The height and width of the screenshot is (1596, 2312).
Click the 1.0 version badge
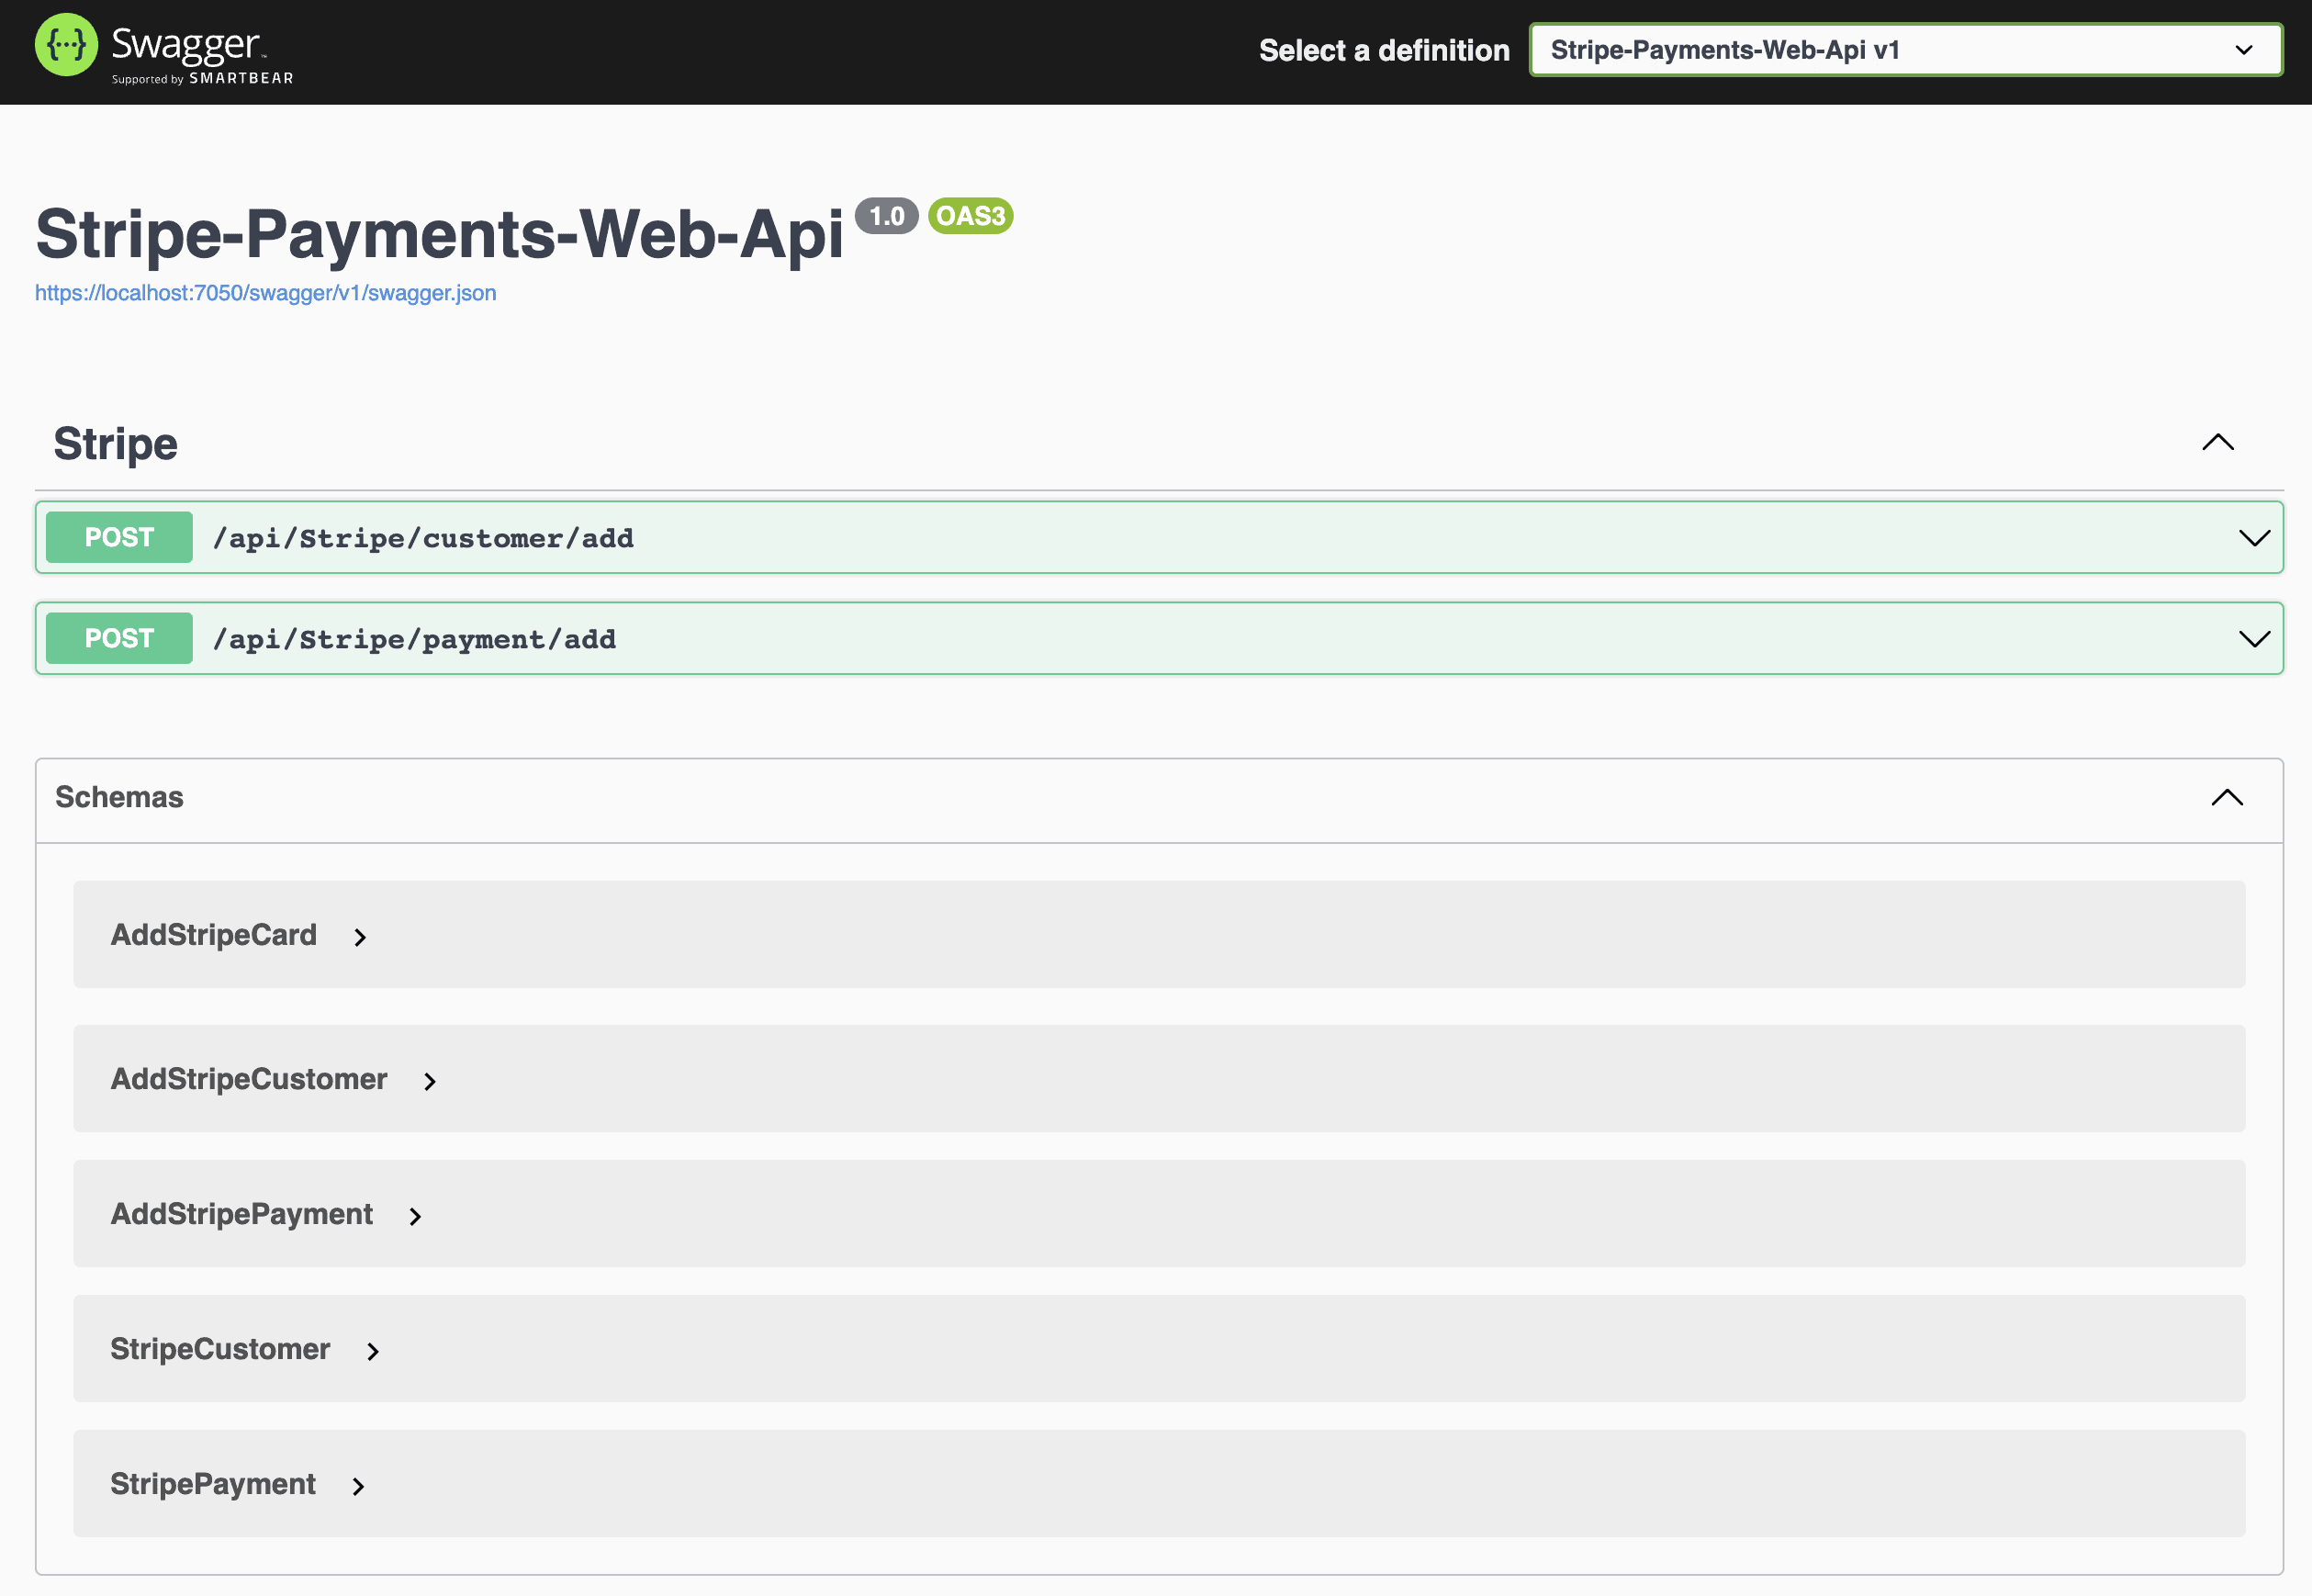pyautogui.click(x=886, y=215)
